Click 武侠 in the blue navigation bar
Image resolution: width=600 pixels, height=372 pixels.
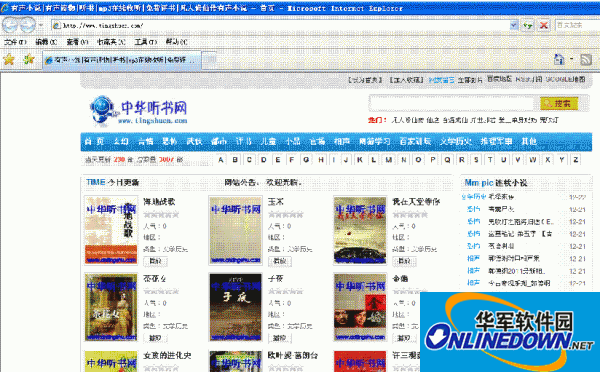(194, 141)
